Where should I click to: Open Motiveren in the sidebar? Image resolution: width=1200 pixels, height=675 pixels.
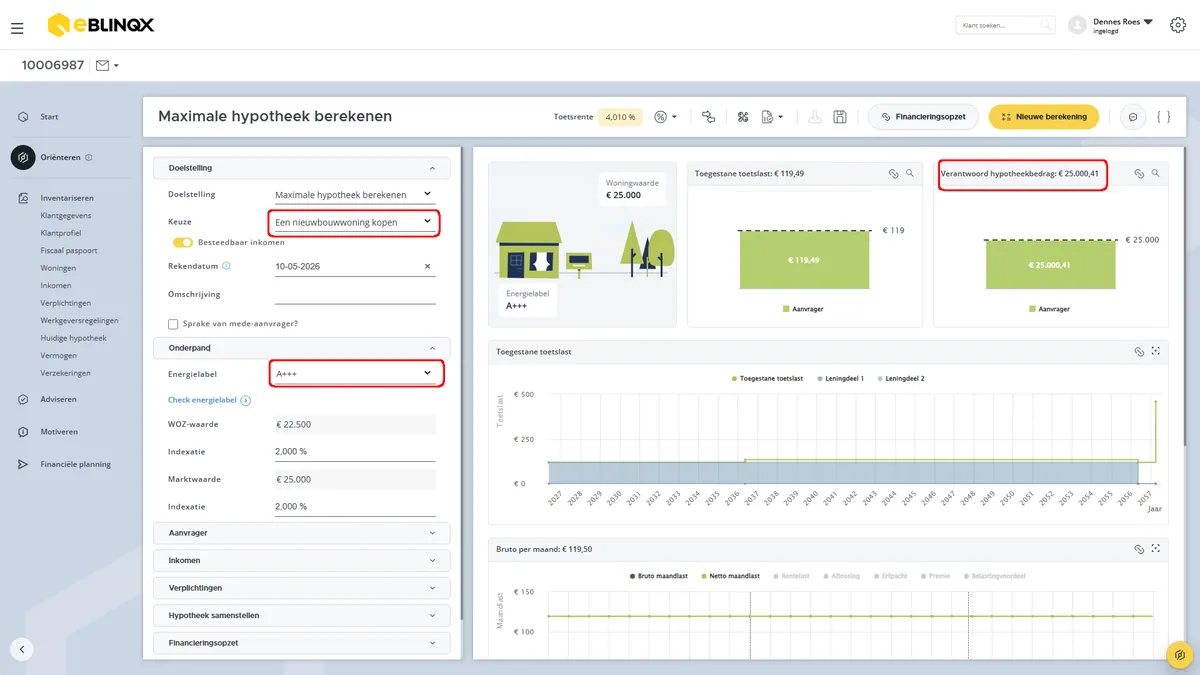click(x=59, y=432)
